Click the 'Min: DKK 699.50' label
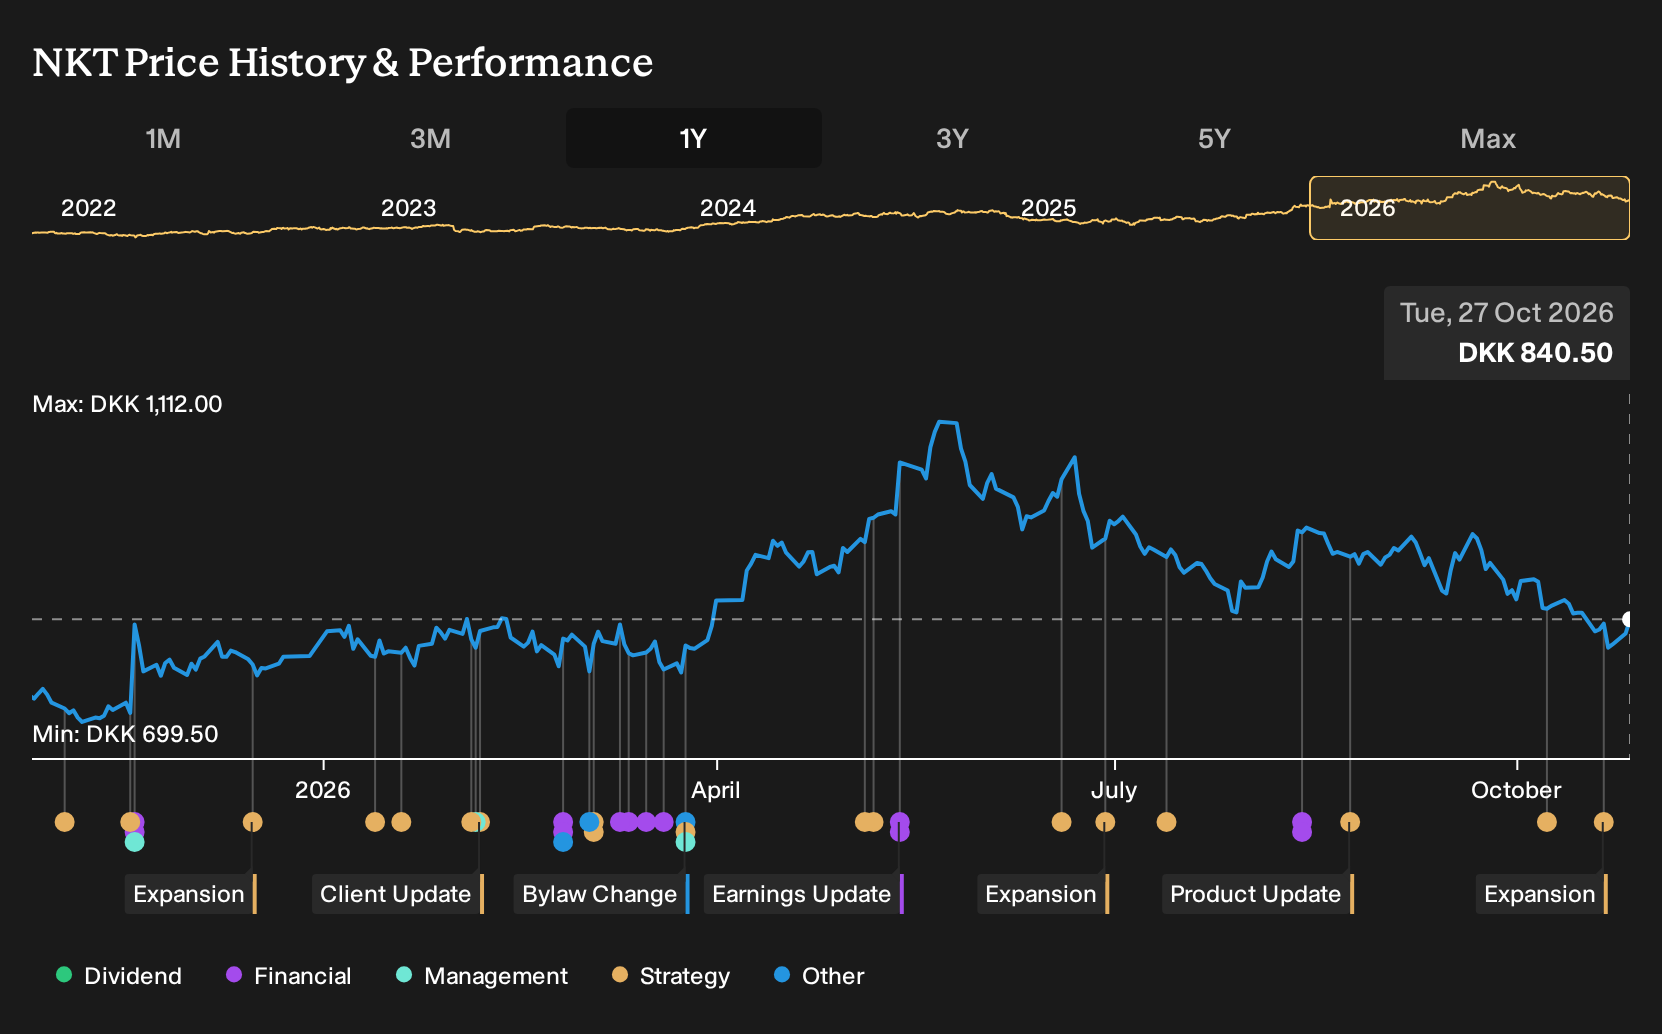The image size is (1662, 1034). point(126,734)
